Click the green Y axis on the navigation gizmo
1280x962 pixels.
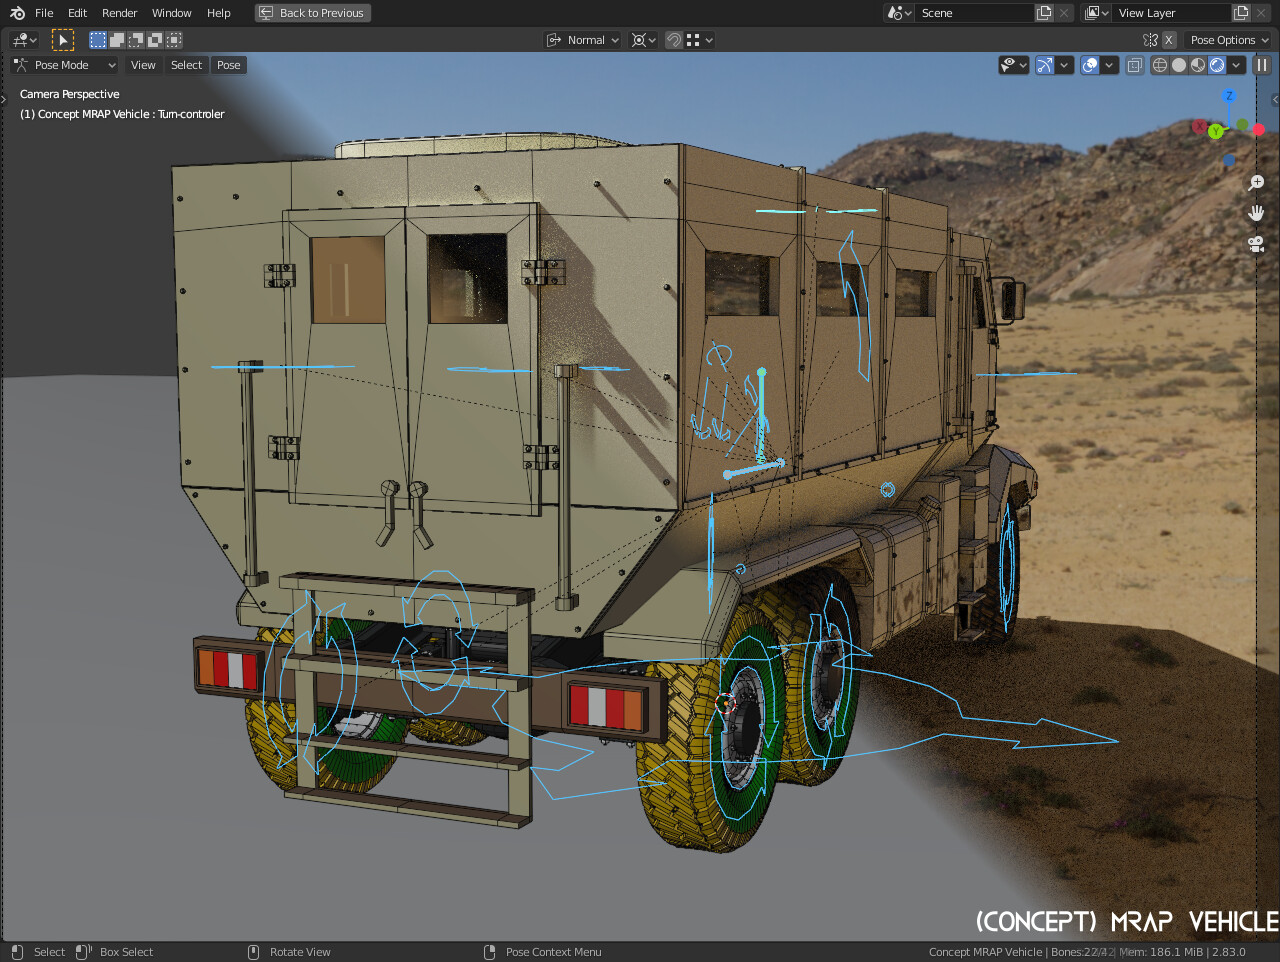pyautogui.click(x=1215, y=130)
